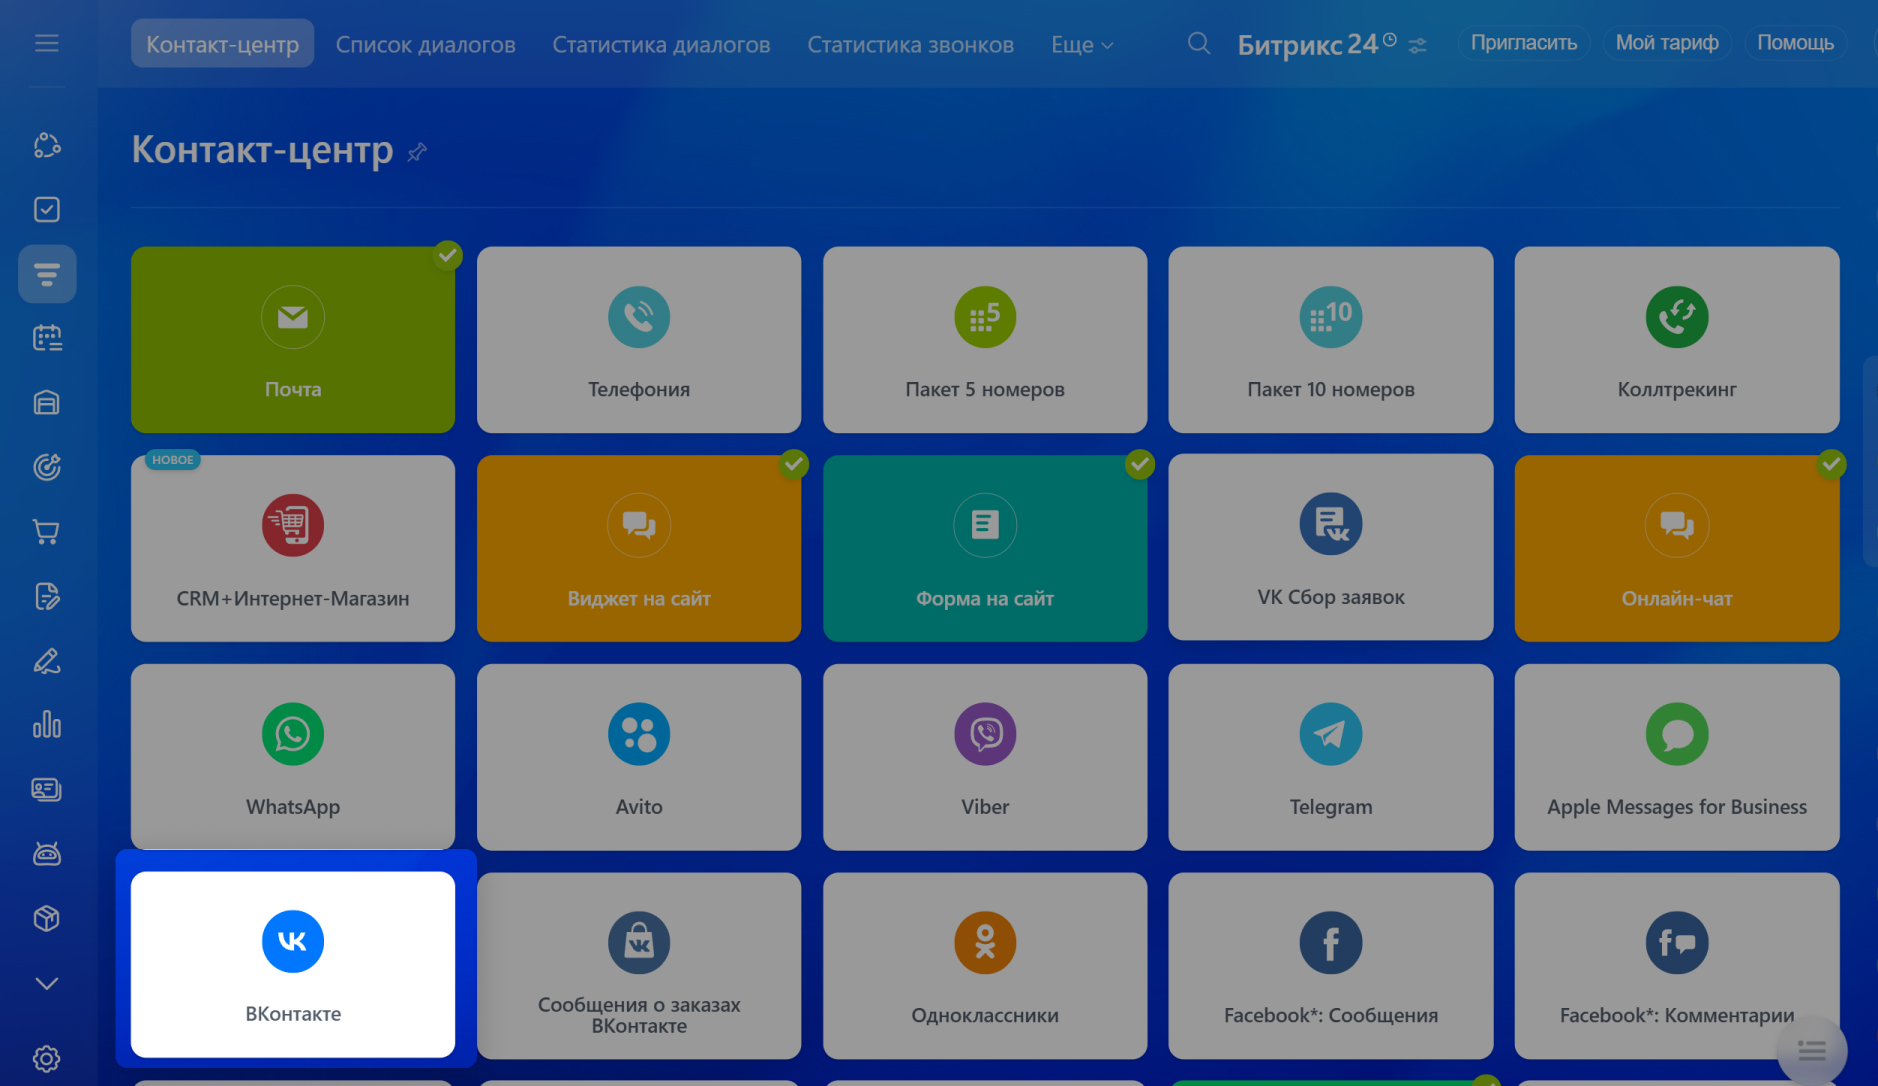Click the floating list button bottom-right
The width and height of the screenshot is (1878, 1086).
pyautogui.click(x=1811, y=1050)
